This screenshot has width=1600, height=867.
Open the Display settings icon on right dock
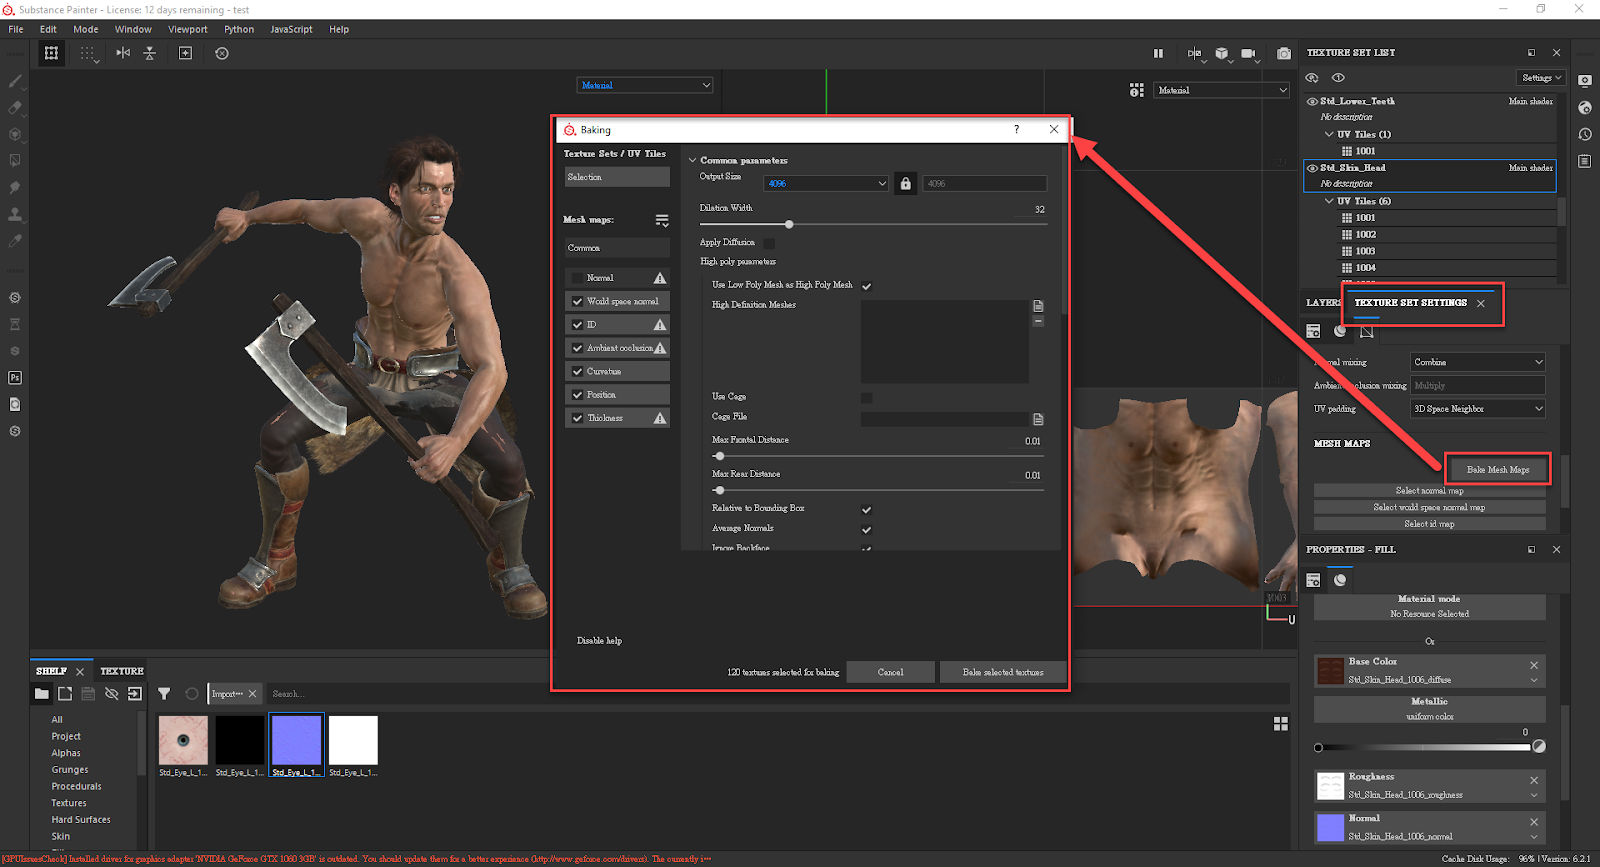1585,80
